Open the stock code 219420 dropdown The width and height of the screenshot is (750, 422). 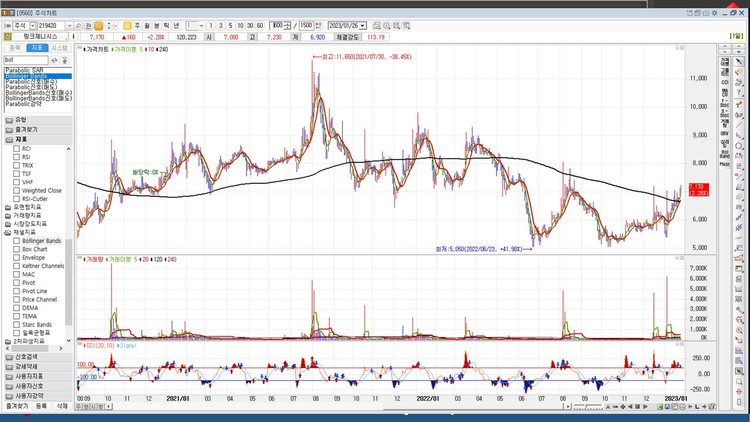point(69,25)
